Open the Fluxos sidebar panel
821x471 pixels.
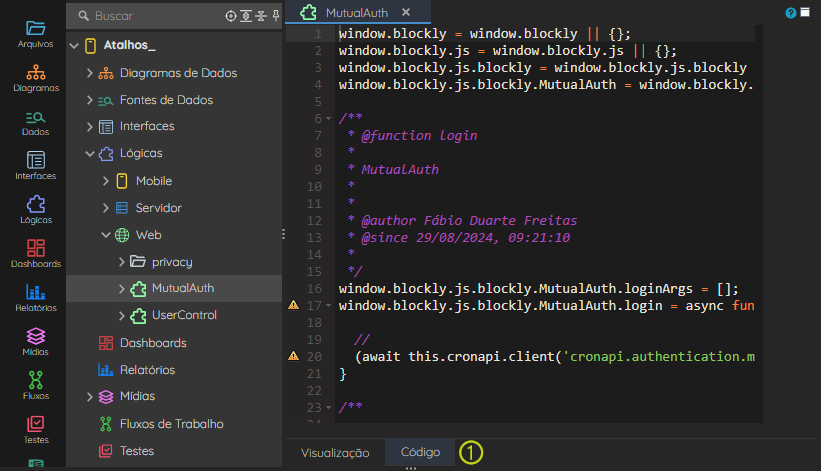click(x=36, y=386)
